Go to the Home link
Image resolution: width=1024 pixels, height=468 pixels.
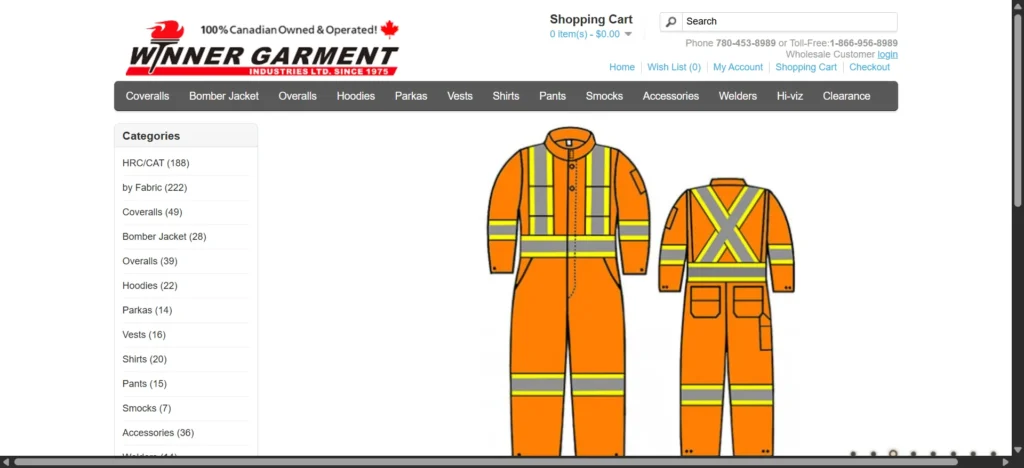(x=622, y=67)
